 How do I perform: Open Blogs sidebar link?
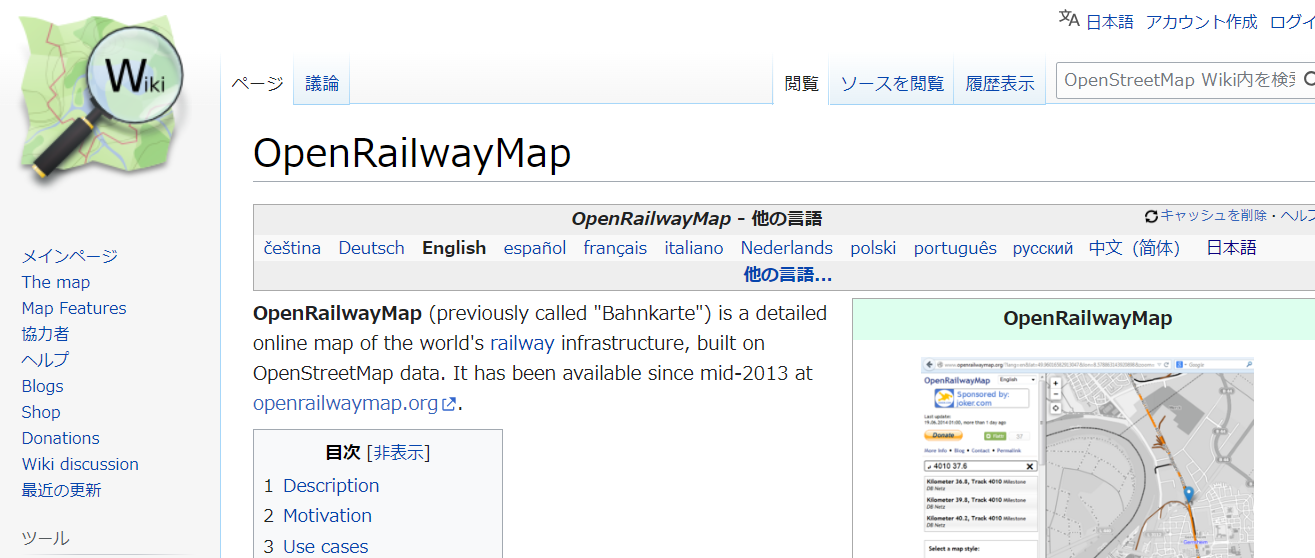click(43, 386)
